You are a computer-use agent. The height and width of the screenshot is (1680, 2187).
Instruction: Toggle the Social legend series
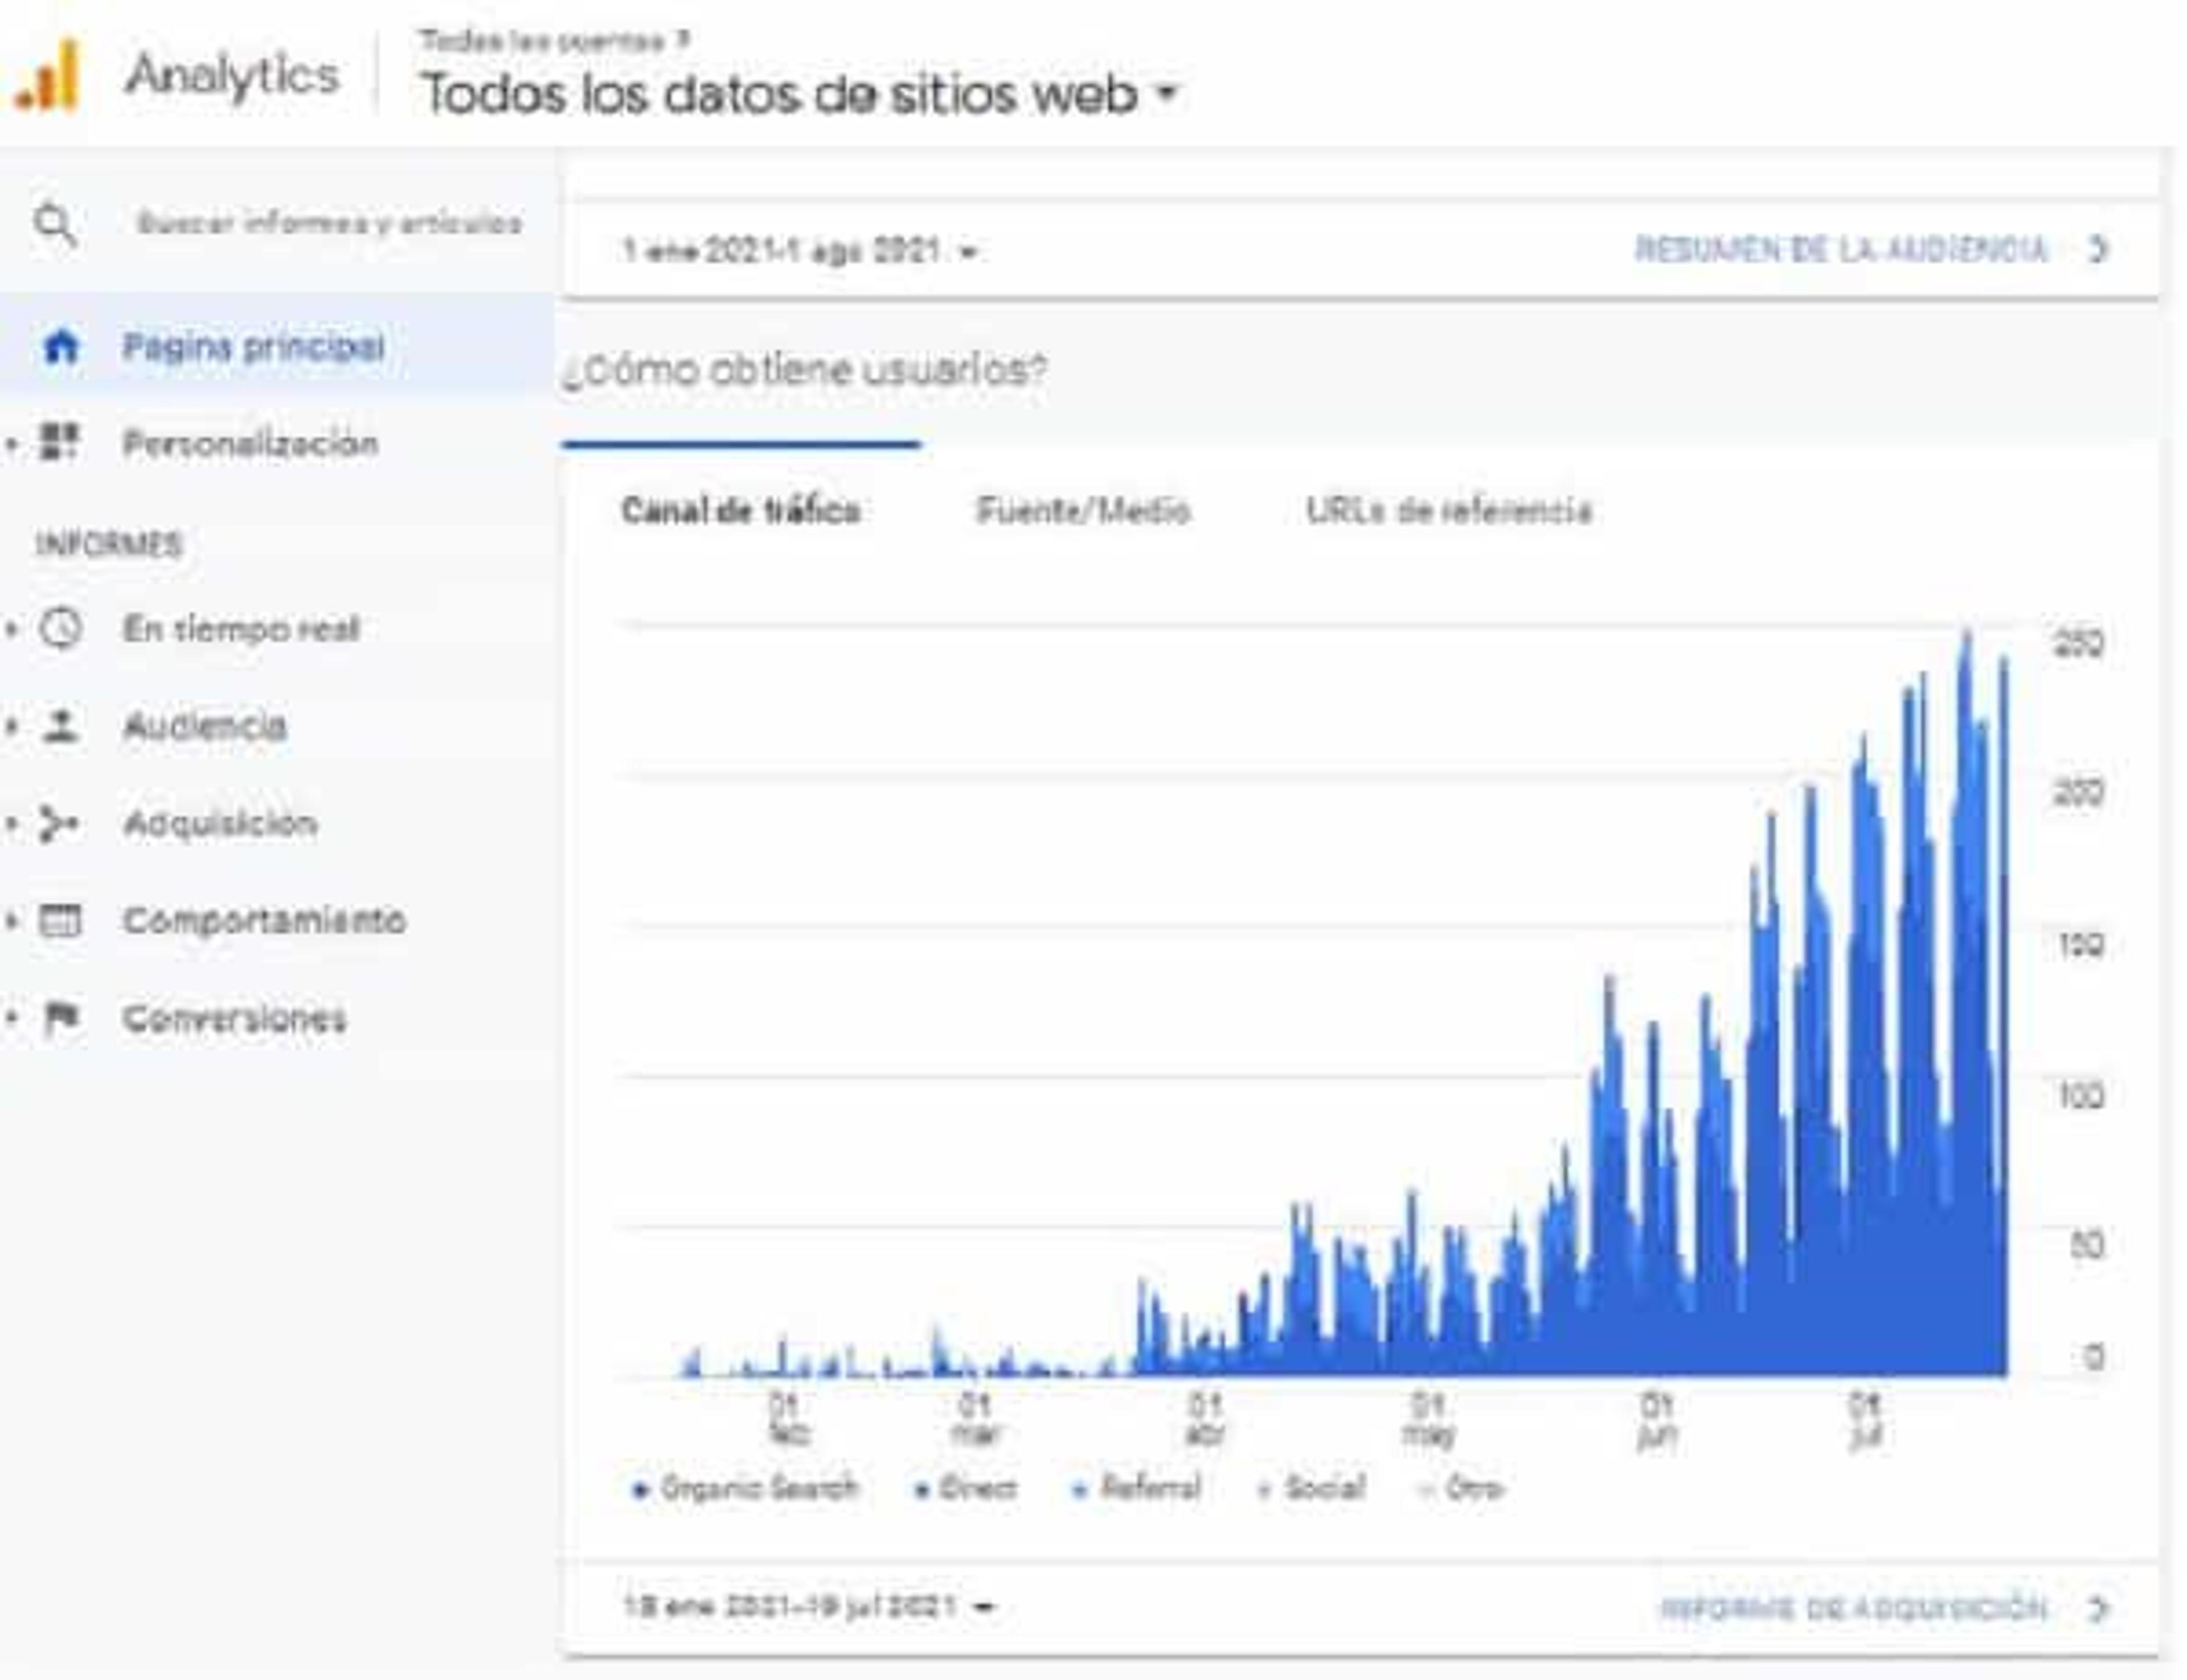[x=1312, y=1489]
